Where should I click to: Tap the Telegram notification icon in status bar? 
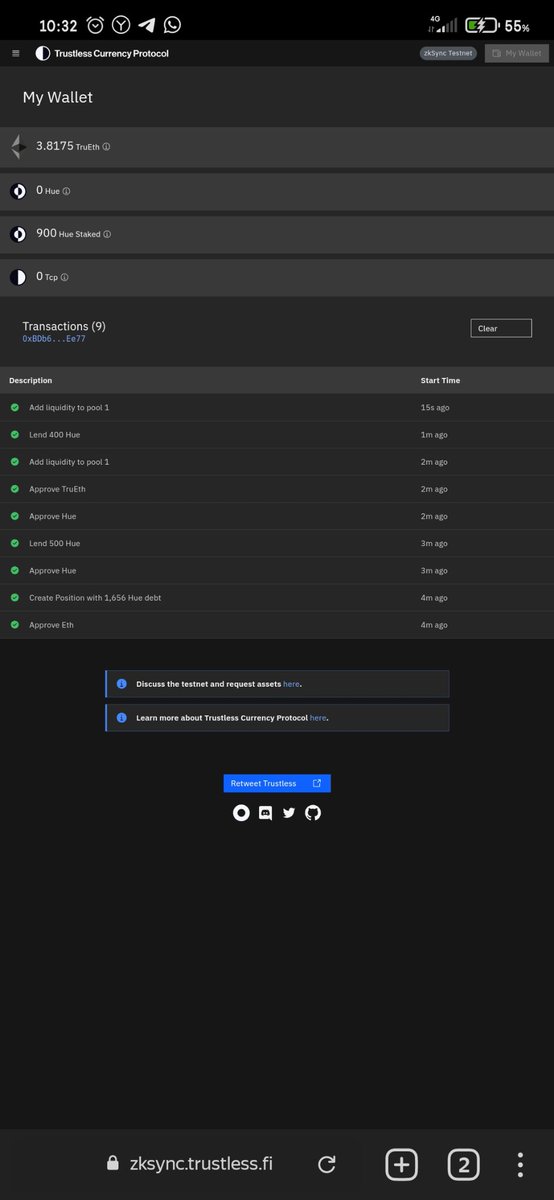(147, 24)
